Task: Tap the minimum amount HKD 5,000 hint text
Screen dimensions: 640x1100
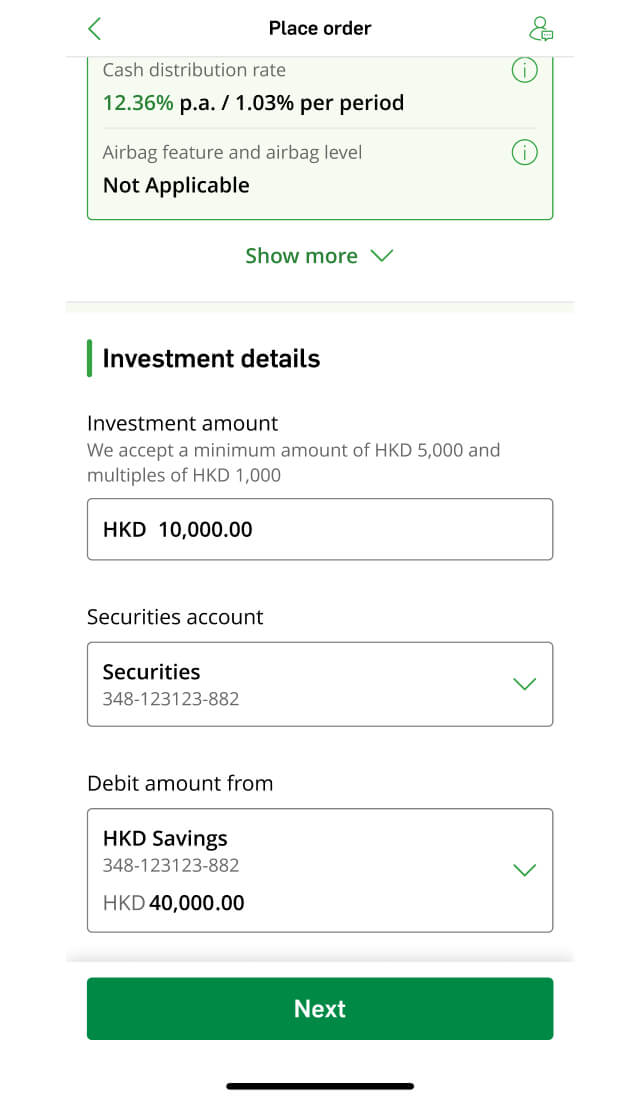Action: 293,462
